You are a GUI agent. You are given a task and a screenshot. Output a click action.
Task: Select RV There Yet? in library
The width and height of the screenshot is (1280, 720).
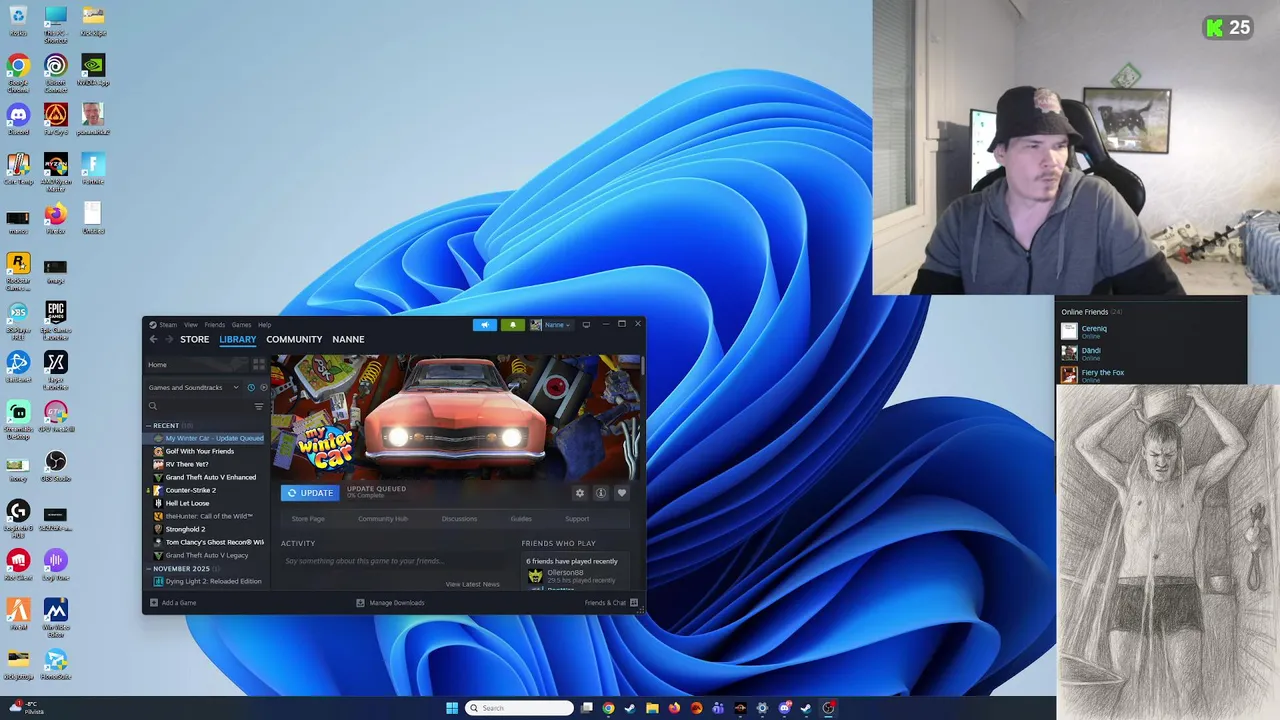tap(187, 464)
